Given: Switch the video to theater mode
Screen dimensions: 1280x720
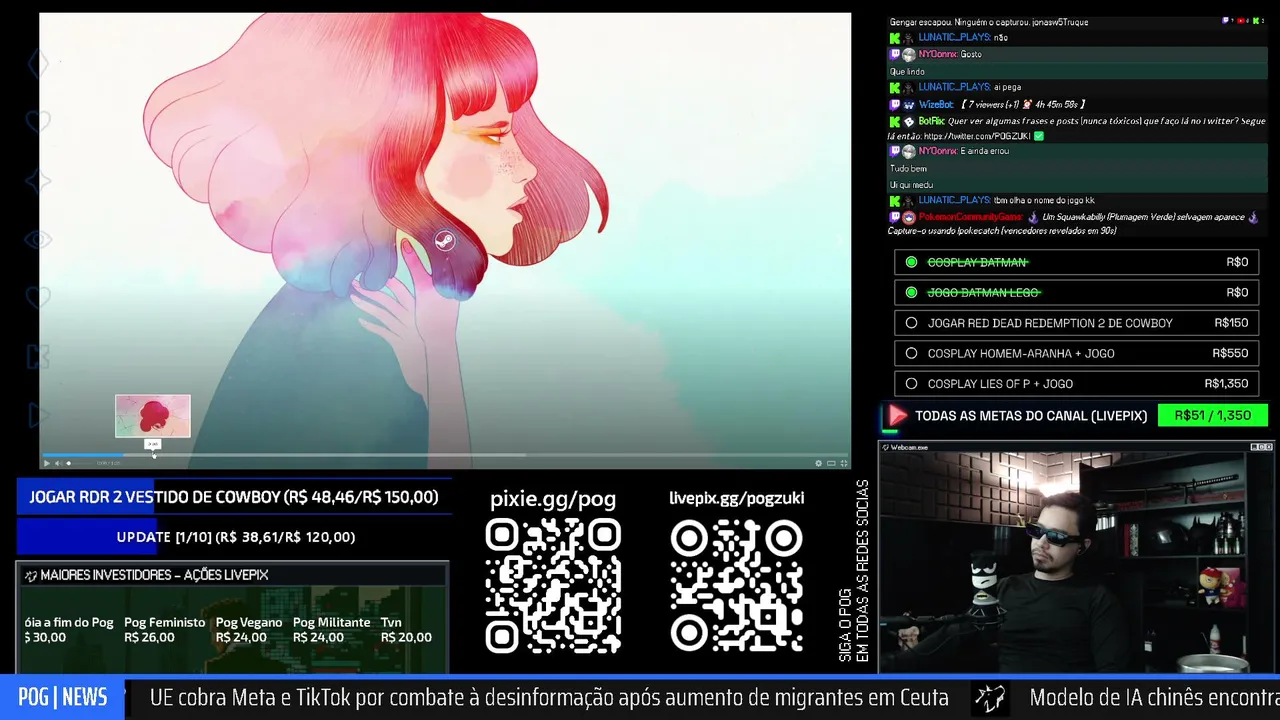Looking at the screenshot, I should click(x=831, y=463).
